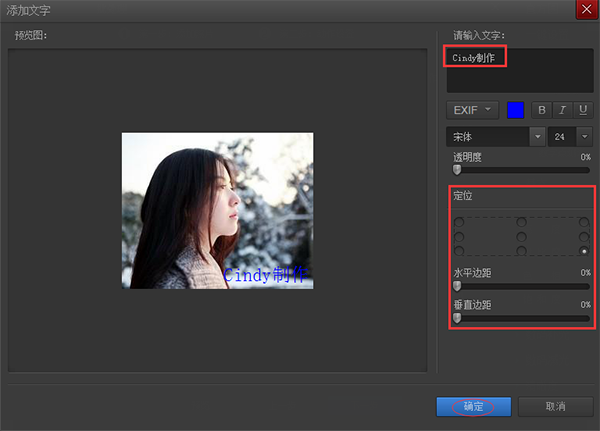600x431 pixels.
Task: Click the 水平边距 slider handle
Action: pyautogui.click(x=457, y=286)
